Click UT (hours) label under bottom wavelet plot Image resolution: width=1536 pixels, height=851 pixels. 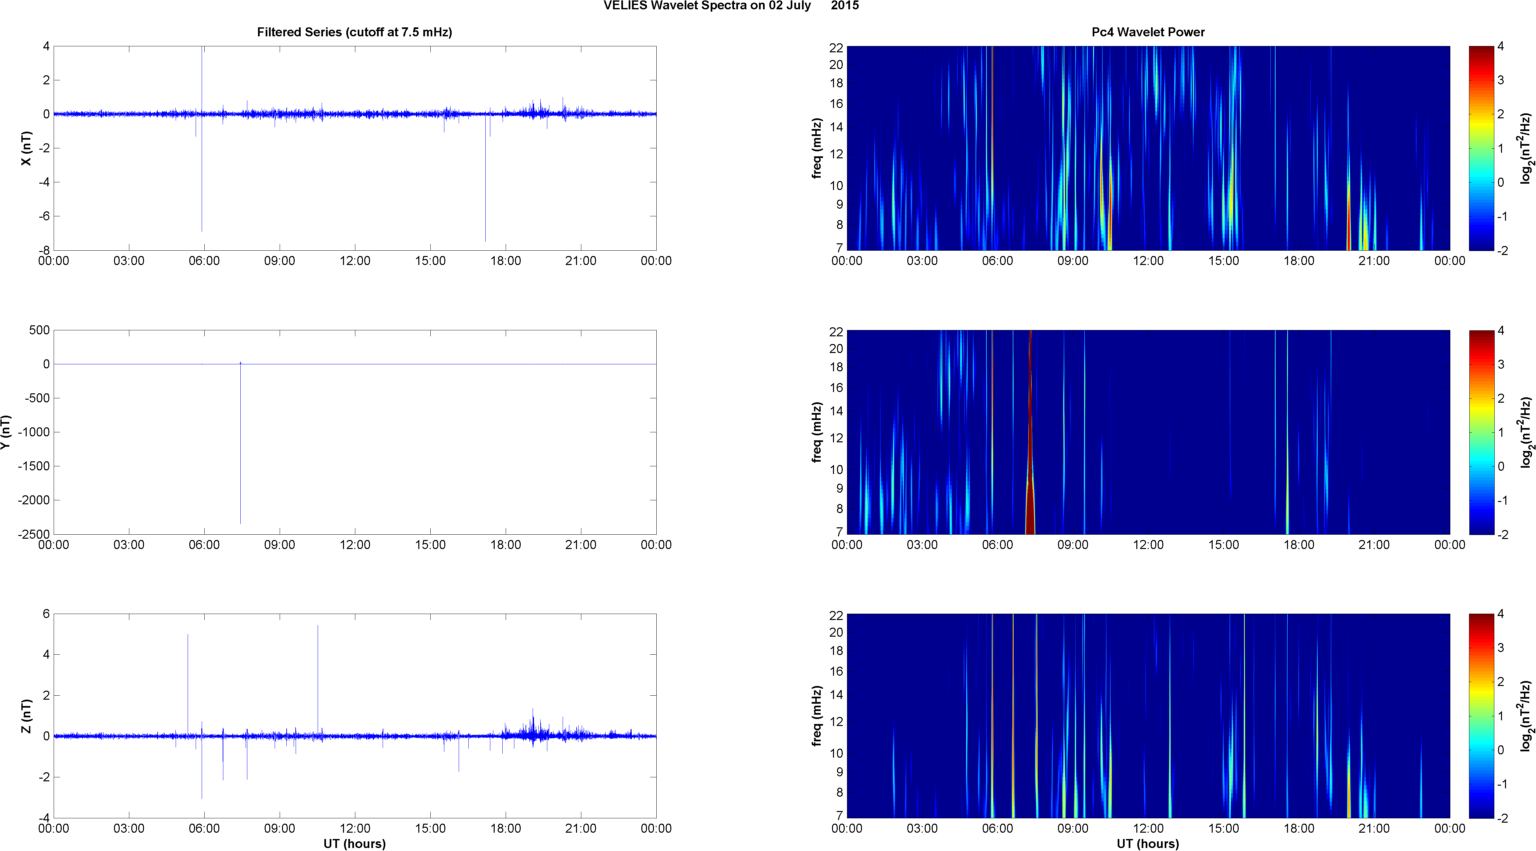pyautogui.click(x=1147, y=843)
